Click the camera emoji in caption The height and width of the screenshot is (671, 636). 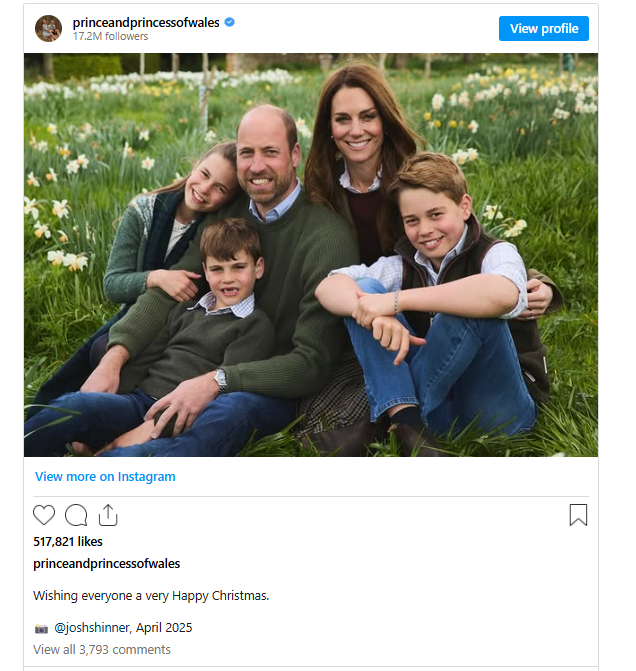(41, 628)
